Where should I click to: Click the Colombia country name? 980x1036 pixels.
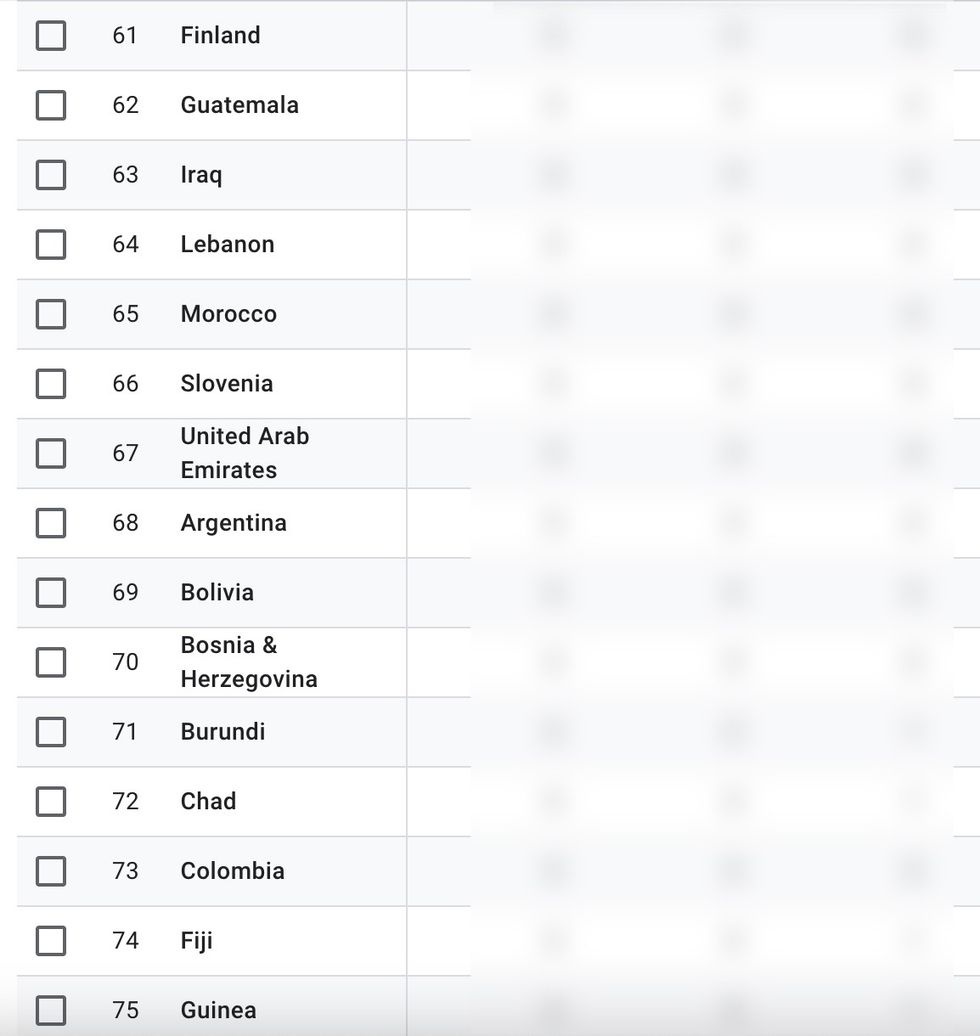(232, 871)
